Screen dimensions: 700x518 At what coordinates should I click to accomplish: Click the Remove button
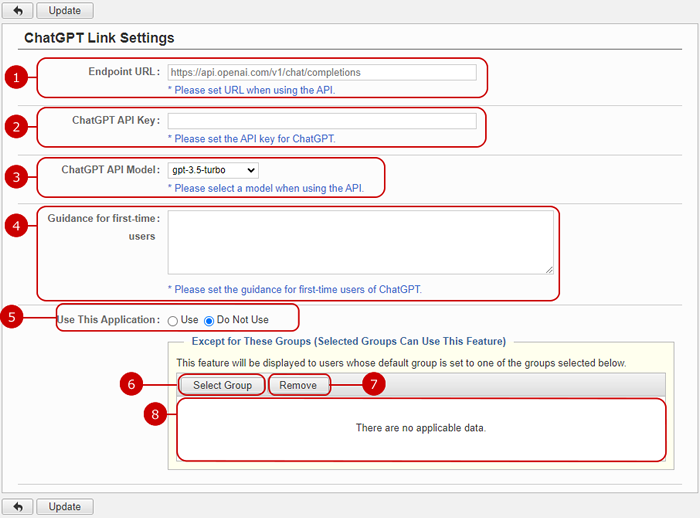pyautogui.click(x=298, y=385)
